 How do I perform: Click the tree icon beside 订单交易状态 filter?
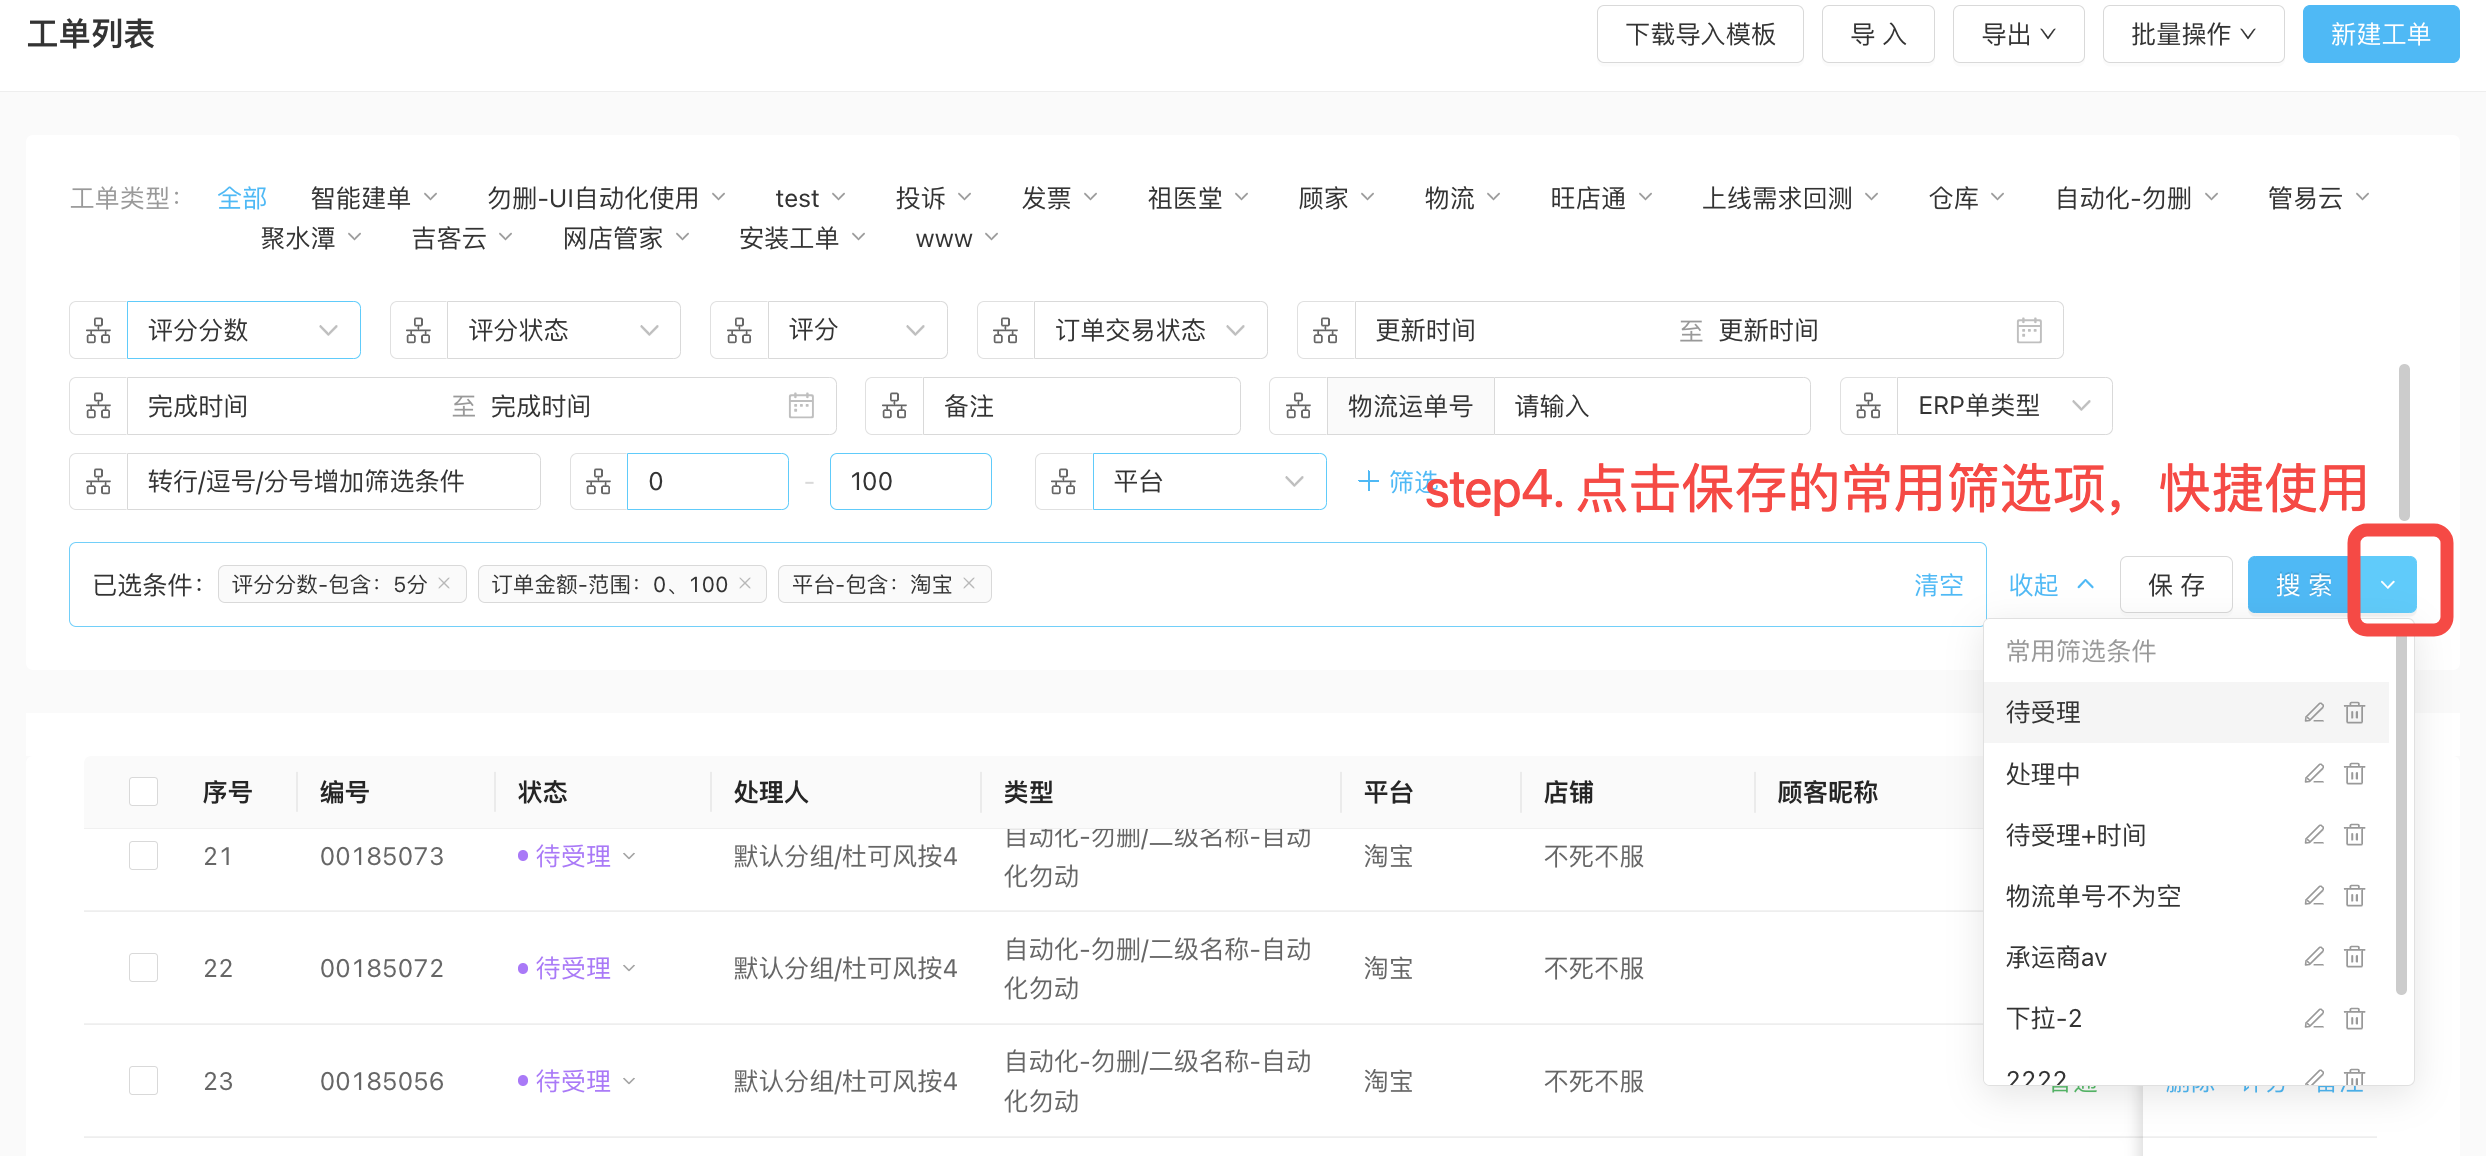[x=1005, y=330]
